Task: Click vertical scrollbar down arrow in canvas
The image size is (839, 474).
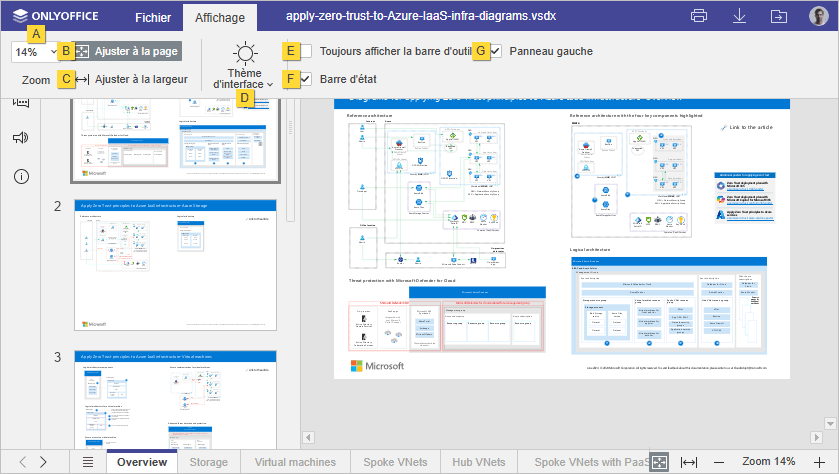Action: coord(830,424)
